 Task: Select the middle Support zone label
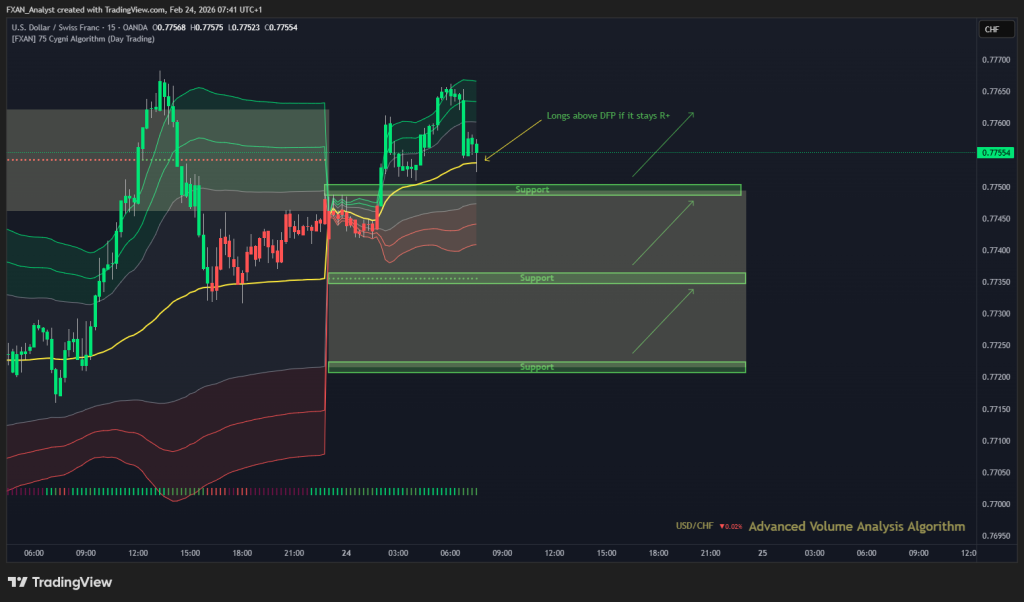pyautogui.click(x=537, y=278)
